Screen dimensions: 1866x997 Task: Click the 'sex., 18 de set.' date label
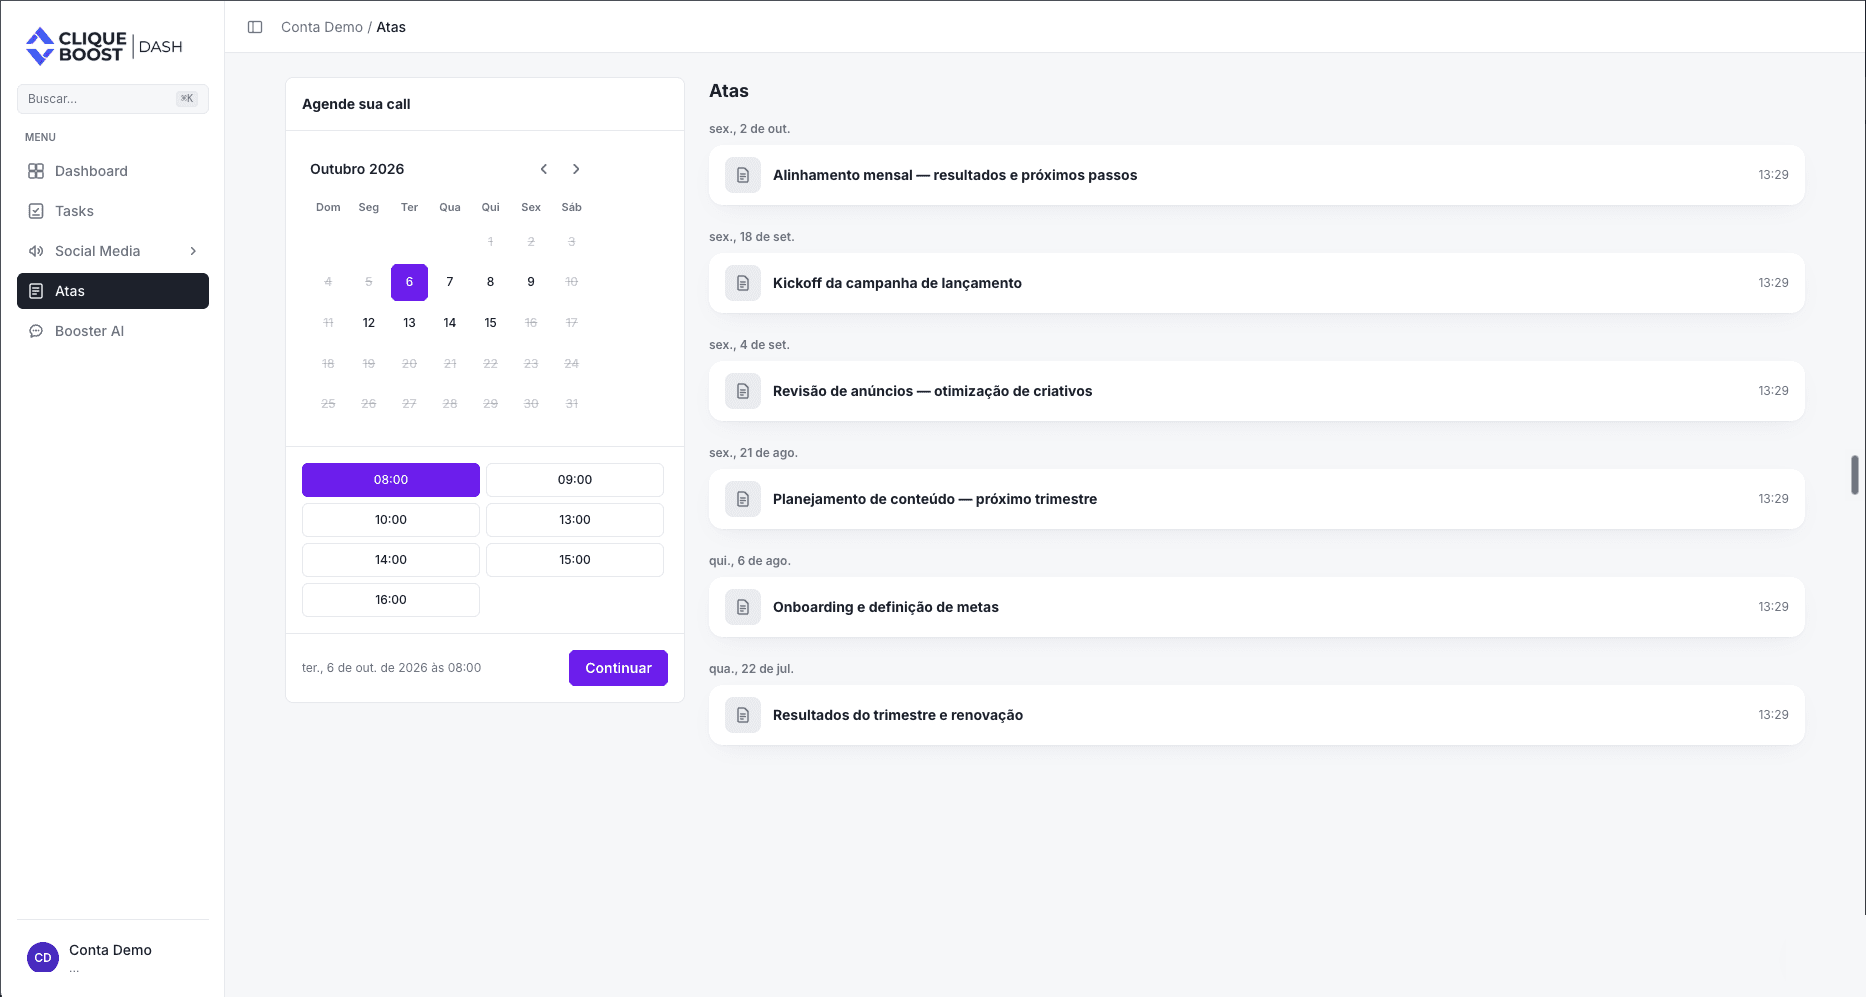click(752, 237)
